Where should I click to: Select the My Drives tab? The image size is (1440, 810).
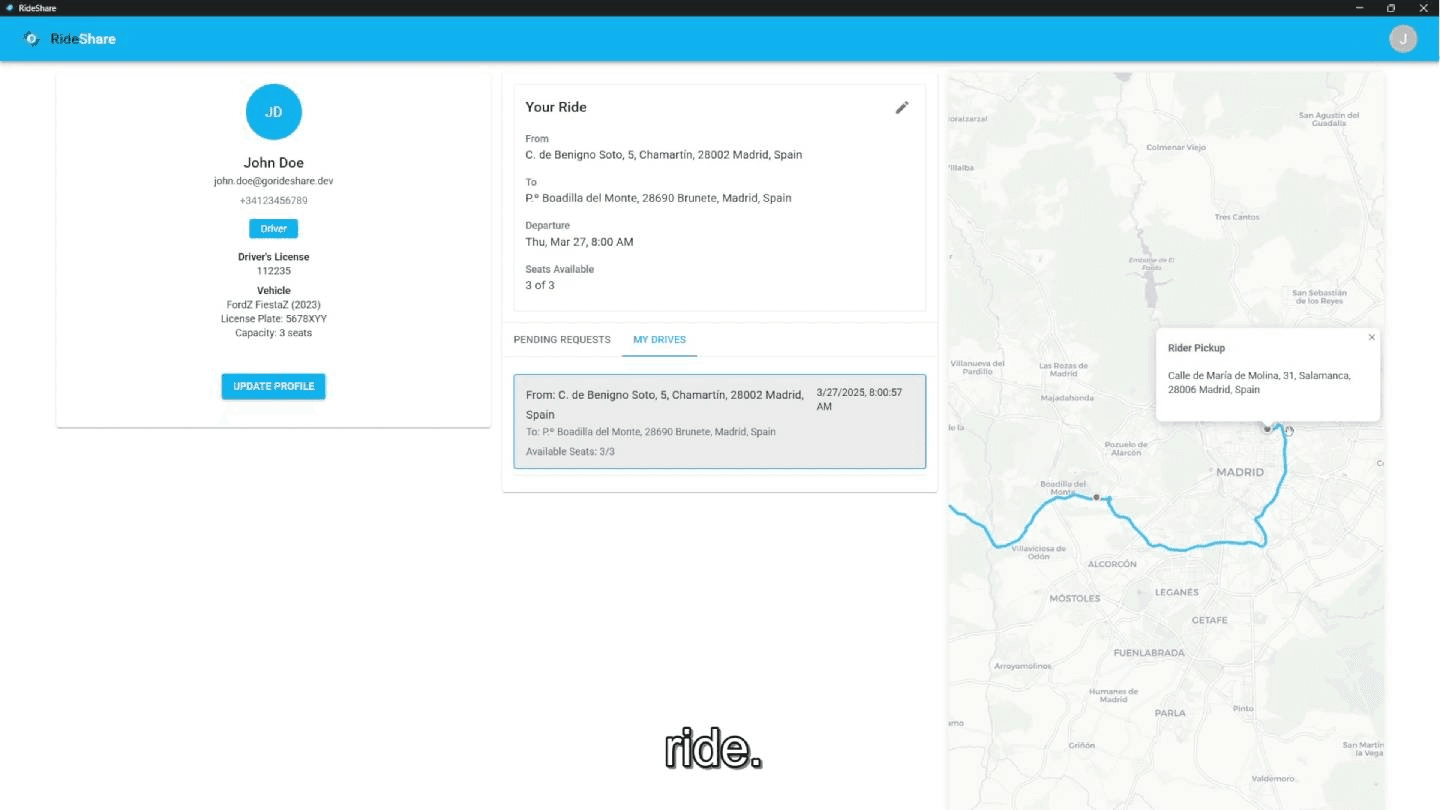pyautogui.click(x=659, y=340)
